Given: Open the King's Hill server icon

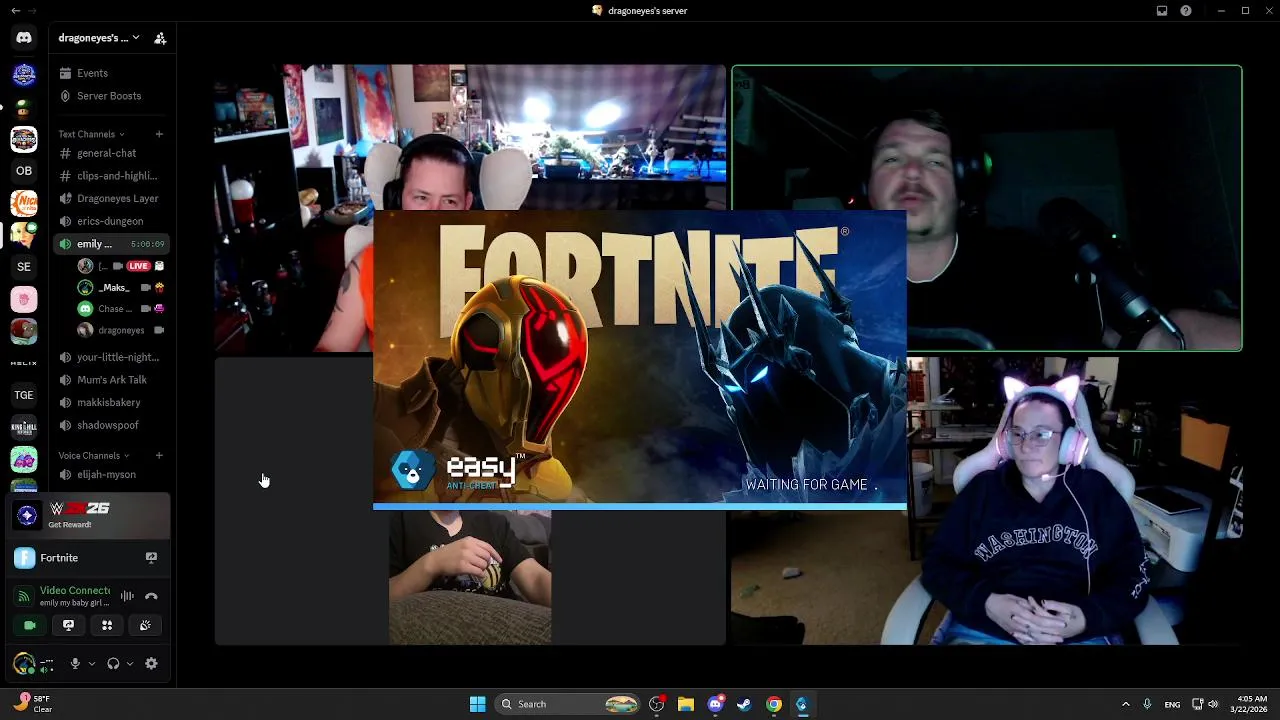Looking at the screenshot, I should (24, 427).
